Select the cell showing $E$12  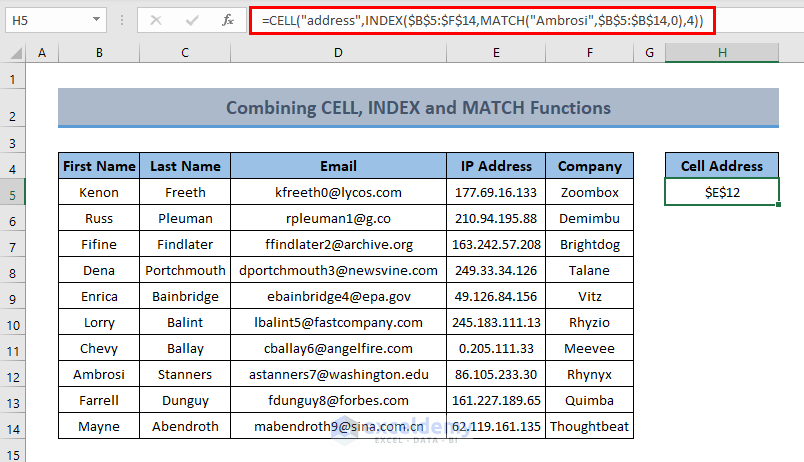[x=722, y=192]
